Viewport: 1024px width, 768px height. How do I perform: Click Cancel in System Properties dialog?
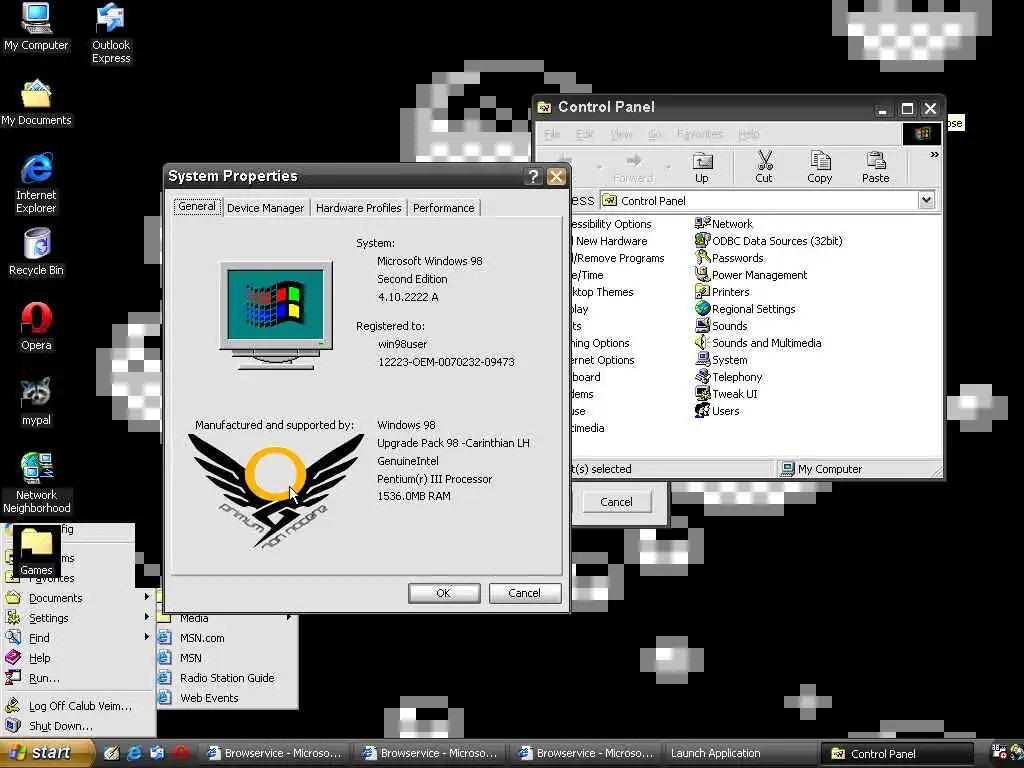click(524, 593)
